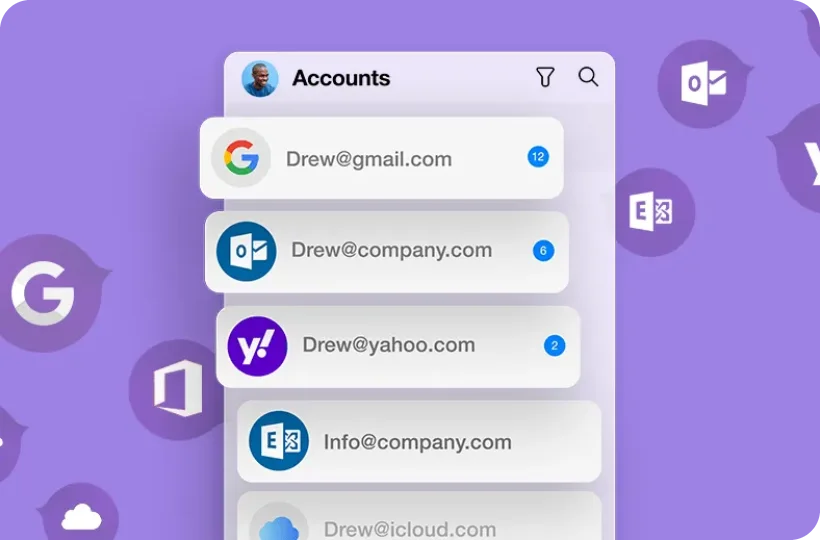820x540 pixels.
Task: Click the unread badge showing 6
Action: (543, 251)
